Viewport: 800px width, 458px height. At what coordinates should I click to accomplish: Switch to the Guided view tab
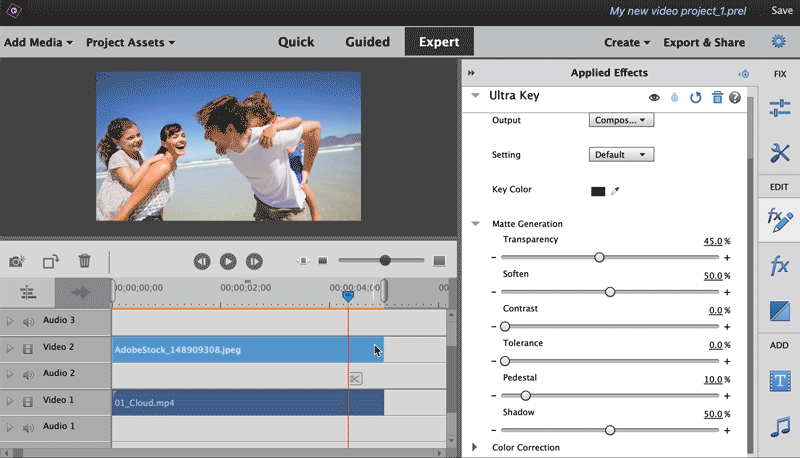point(367,42)
